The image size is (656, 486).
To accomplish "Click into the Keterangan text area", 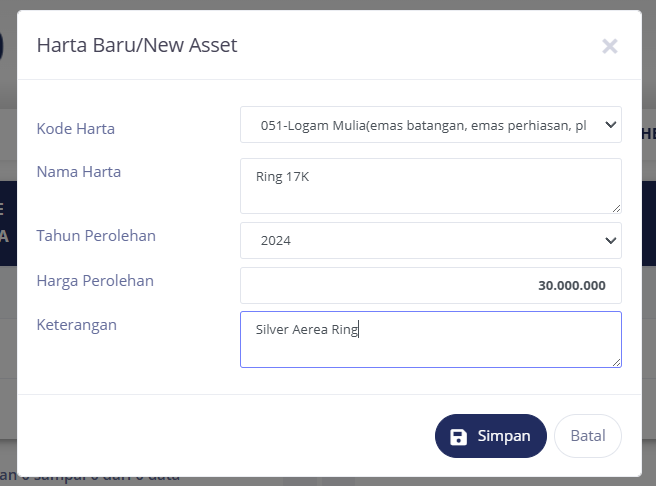I will pyautogui.click(x=430, y=346).
